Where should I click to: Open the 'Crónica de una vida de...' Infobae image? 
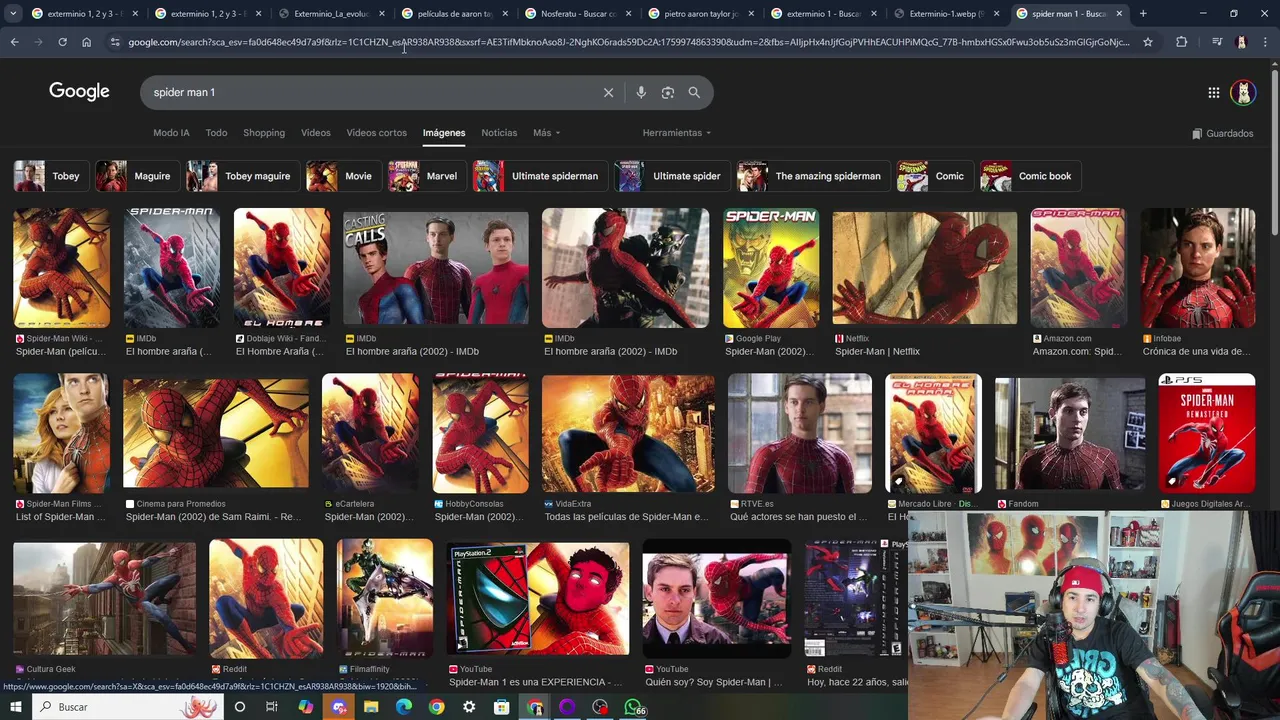click(1198, 268)
